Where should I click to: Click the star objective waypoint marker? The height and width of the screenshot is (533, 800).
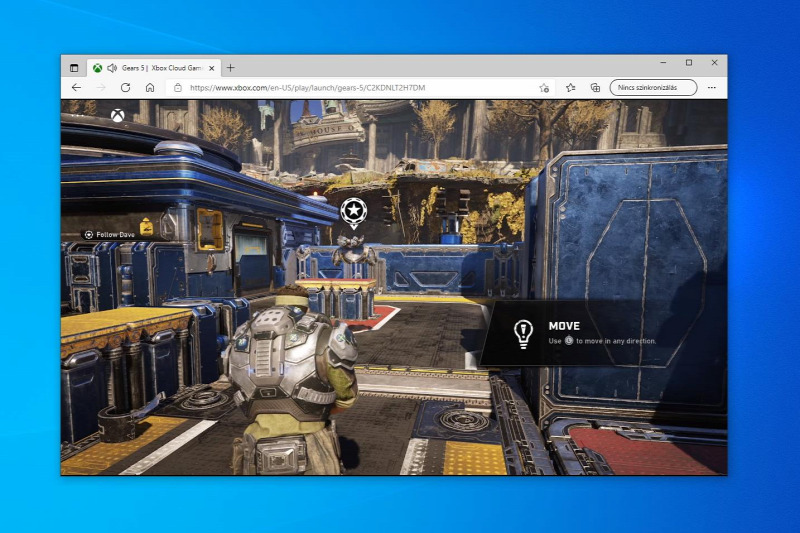pyautogui.click(x=354, y=212)
